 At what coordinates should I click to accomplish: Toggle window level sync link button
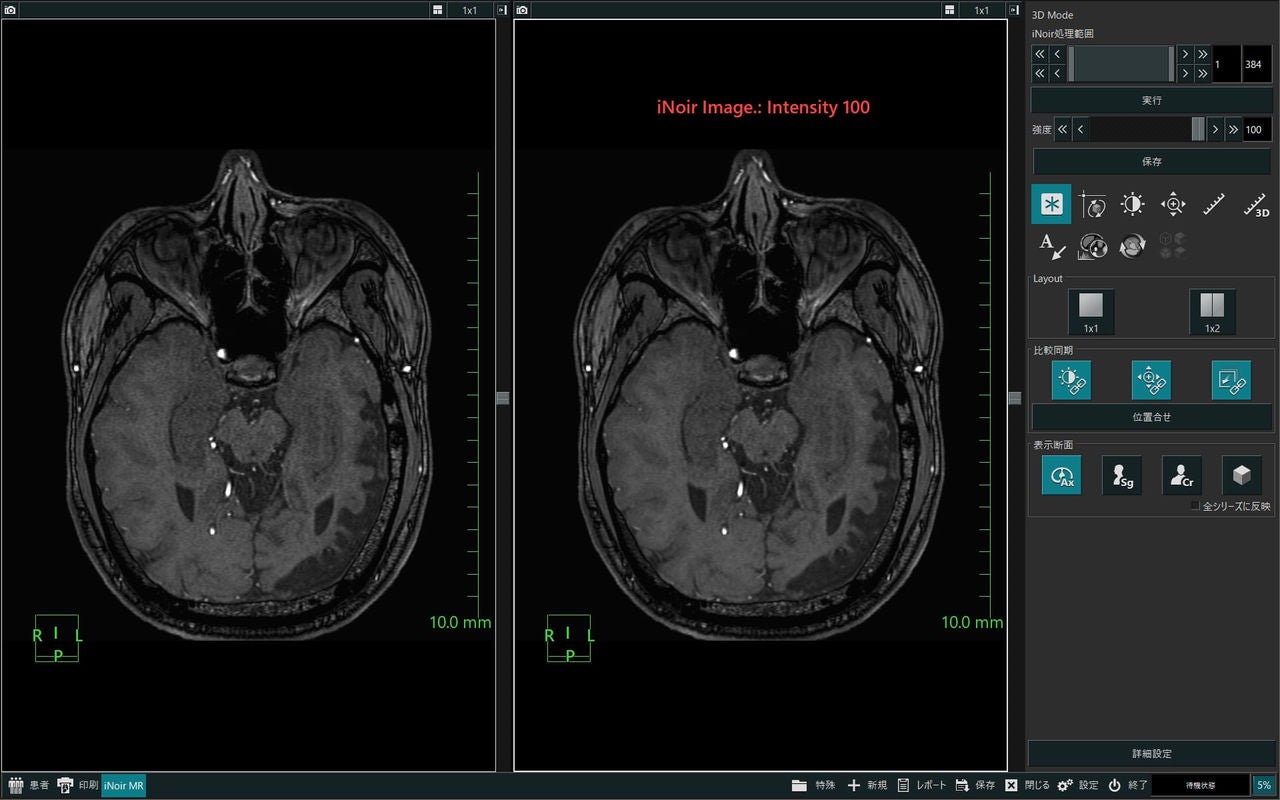[x=1071, y=381]
